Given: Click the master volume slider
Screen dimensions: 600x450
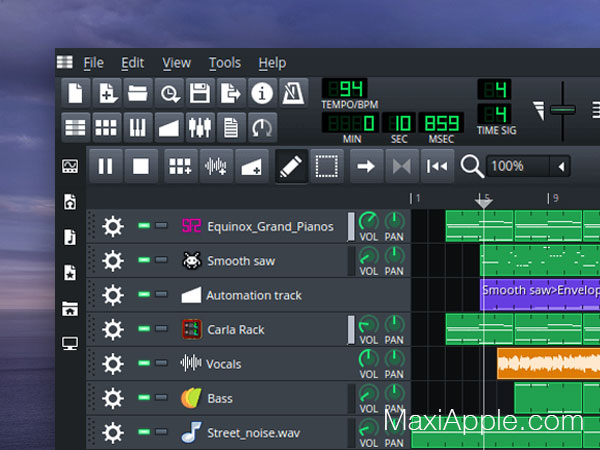Looking at the screenshot, I should point(563,109).
